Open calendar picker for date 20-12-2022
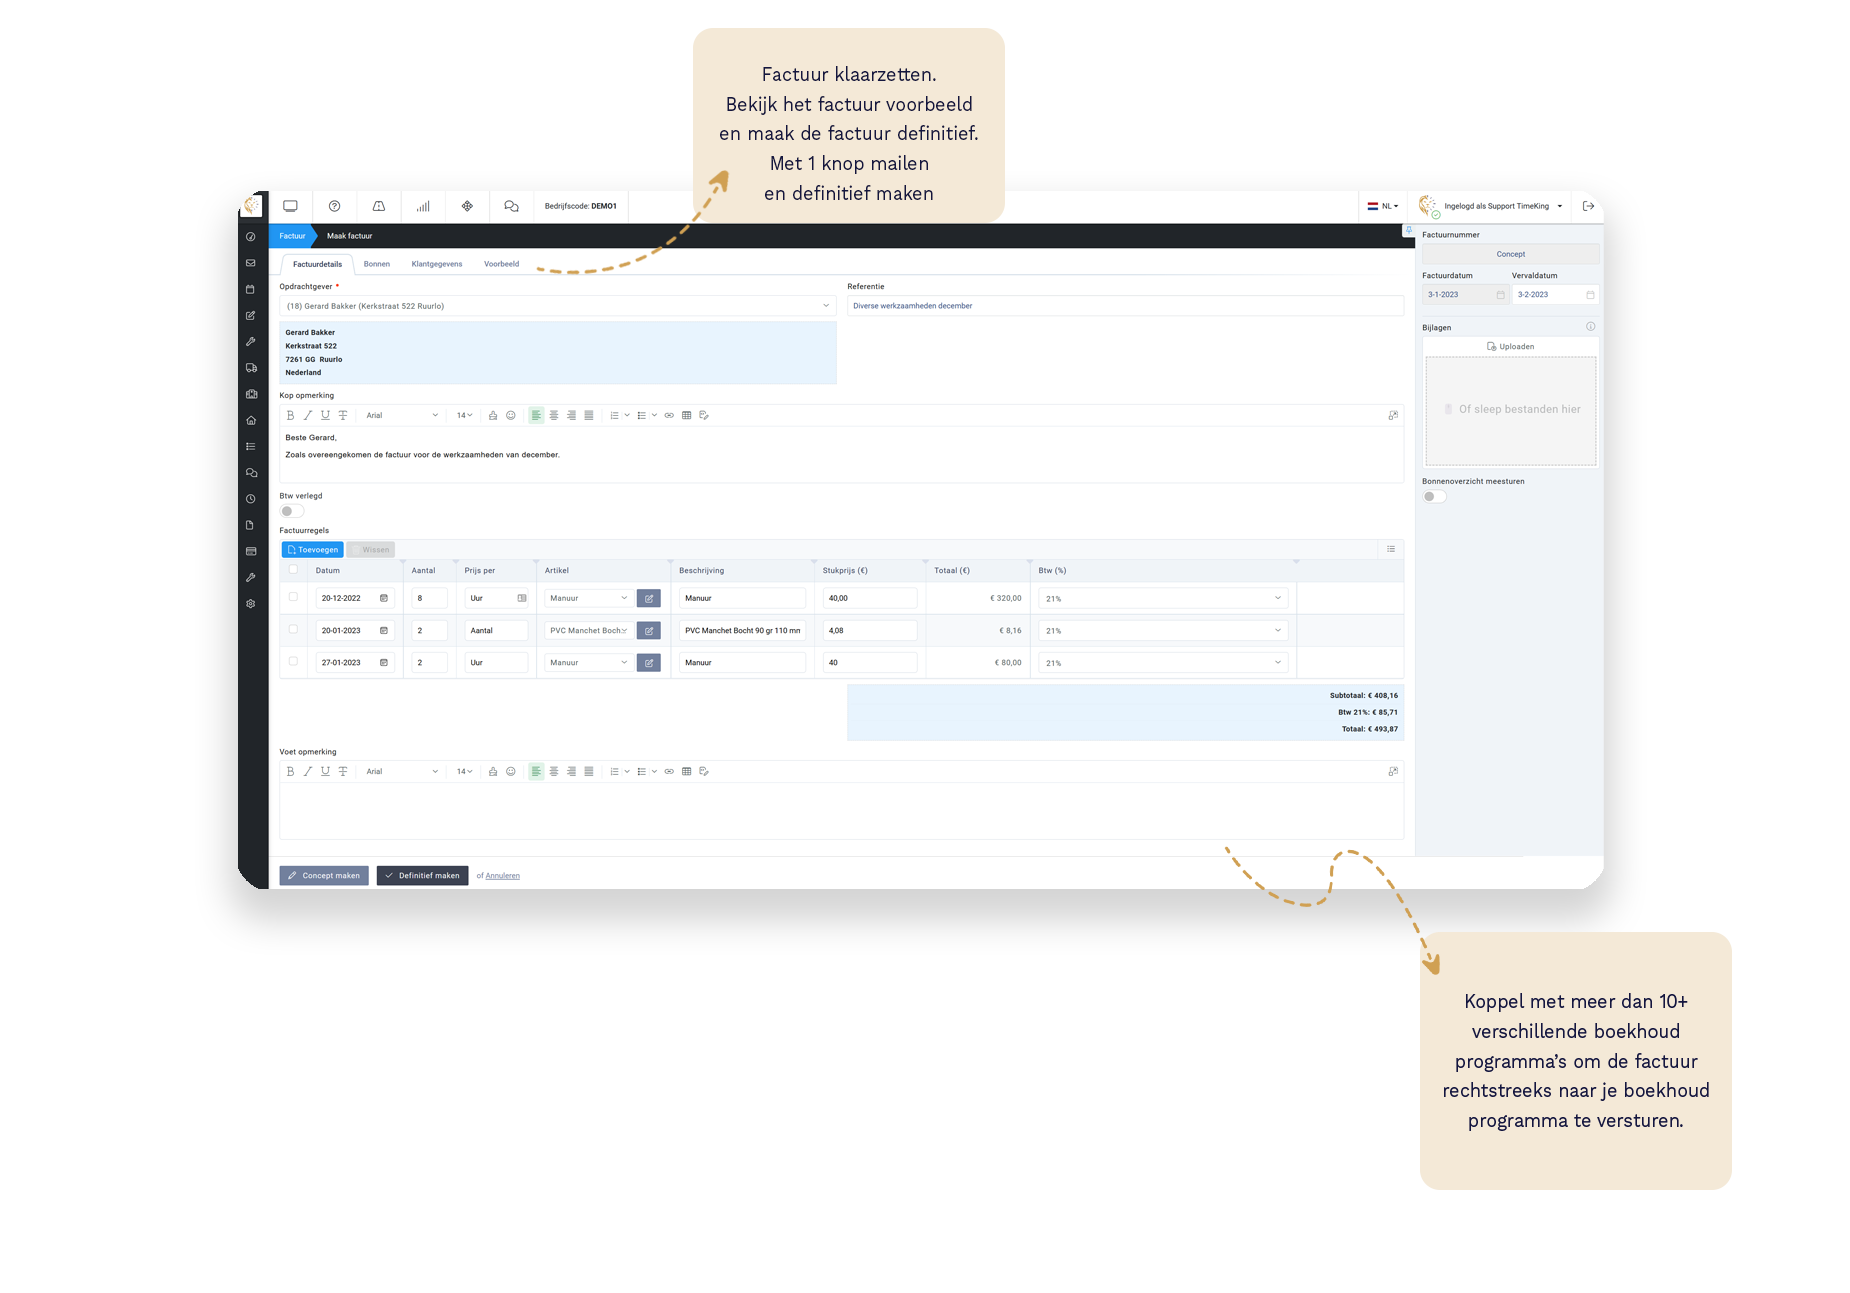 click(384, 598)
